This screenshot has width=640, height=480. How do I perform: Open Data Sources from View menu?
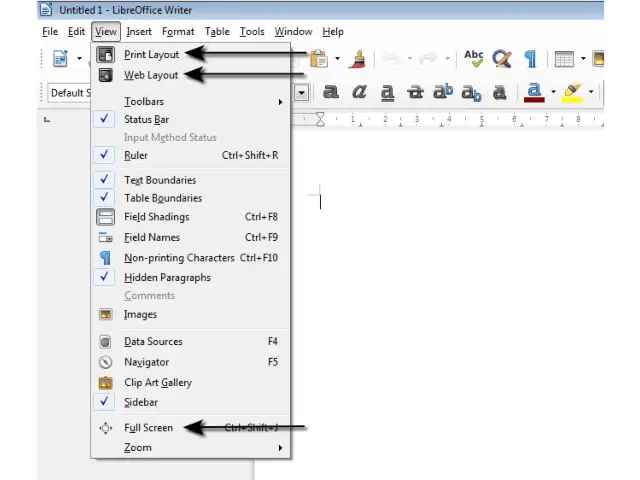[190, 341]
